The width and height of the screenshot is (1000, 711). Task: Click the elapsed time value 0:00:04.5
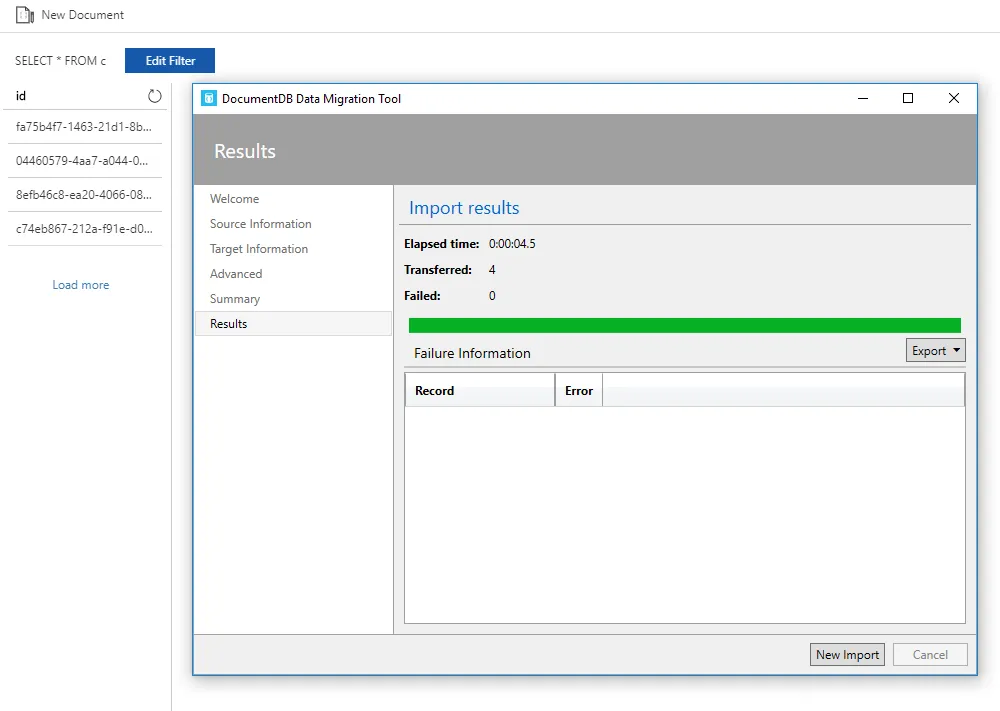(x=512, y=244)
